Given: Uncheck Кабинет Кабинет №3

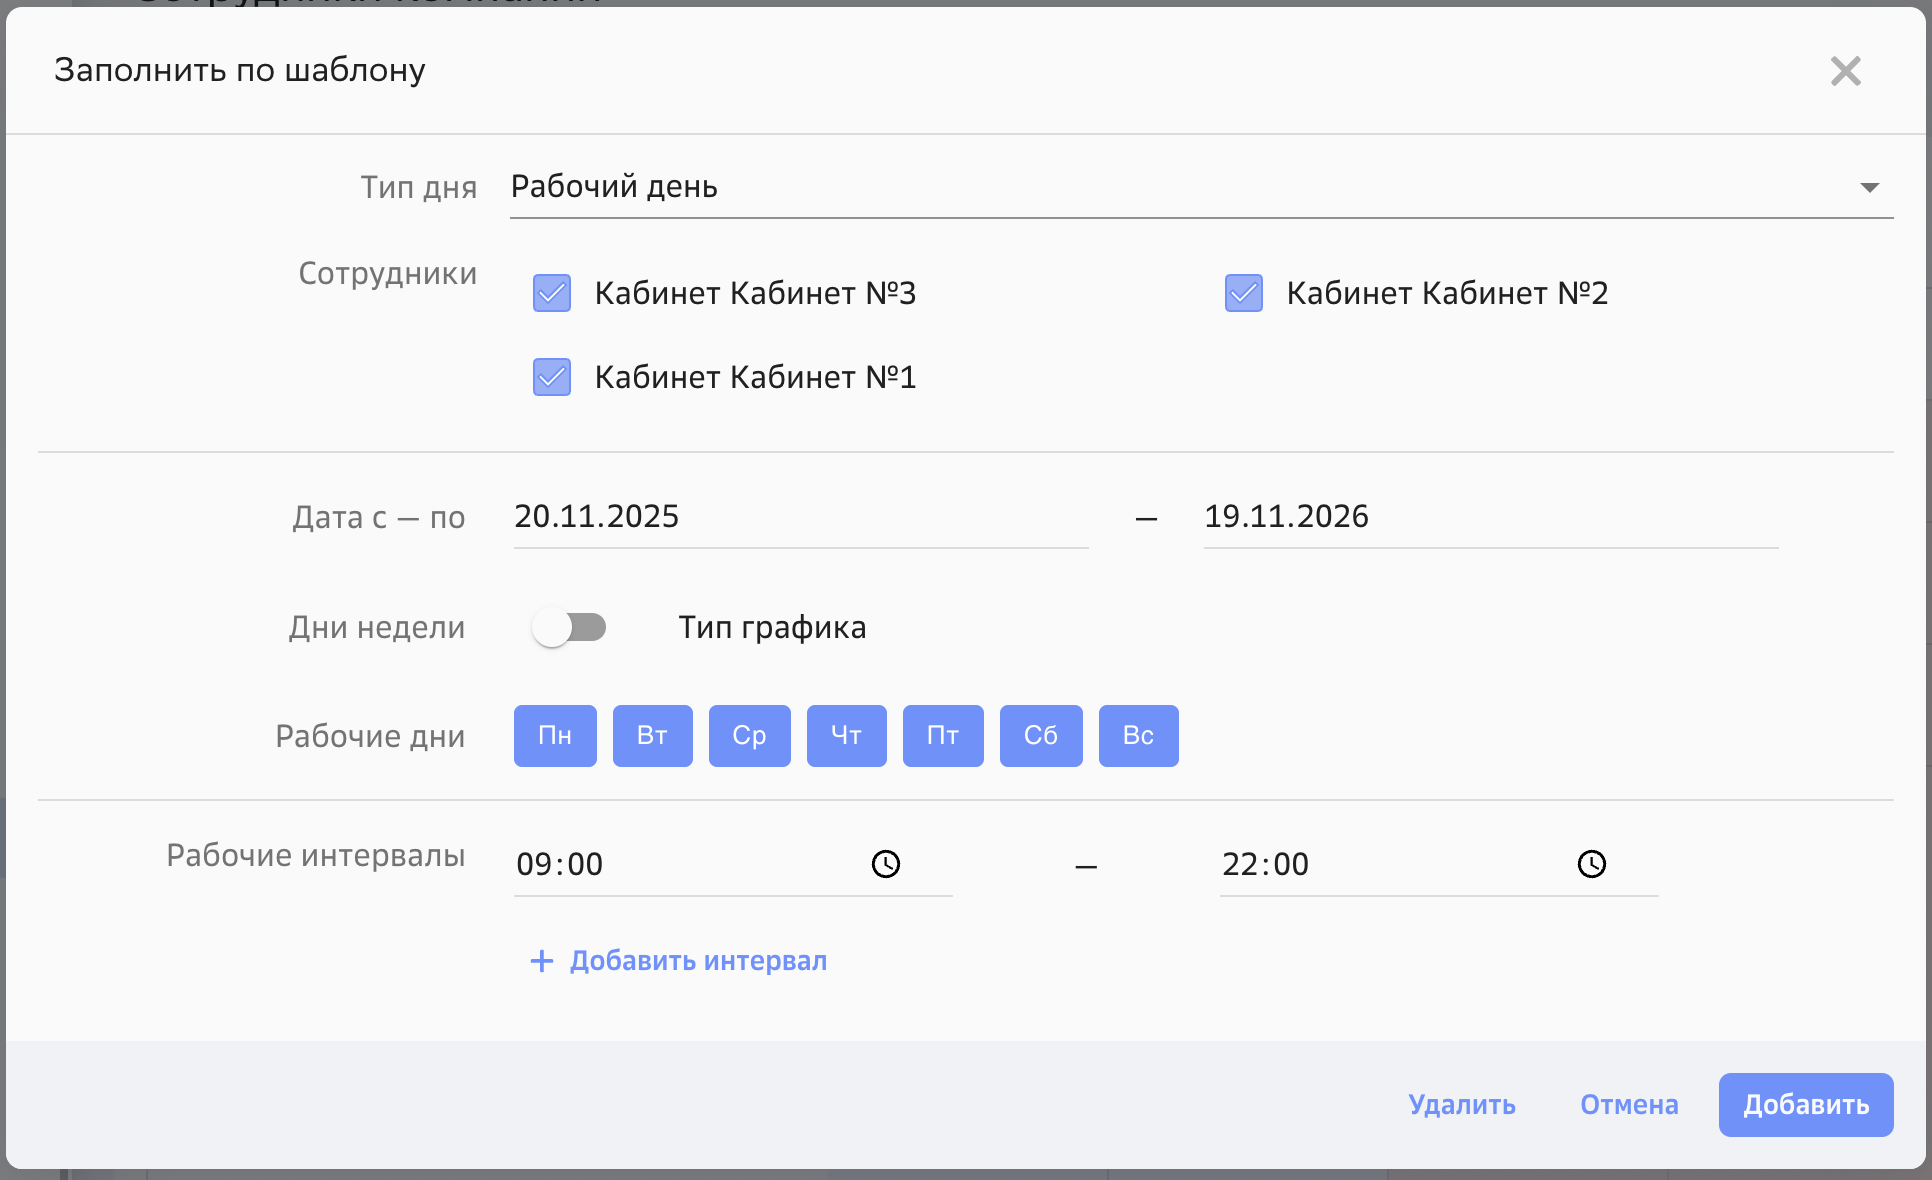Looking at the screenshot, I should tap(551, 293).
